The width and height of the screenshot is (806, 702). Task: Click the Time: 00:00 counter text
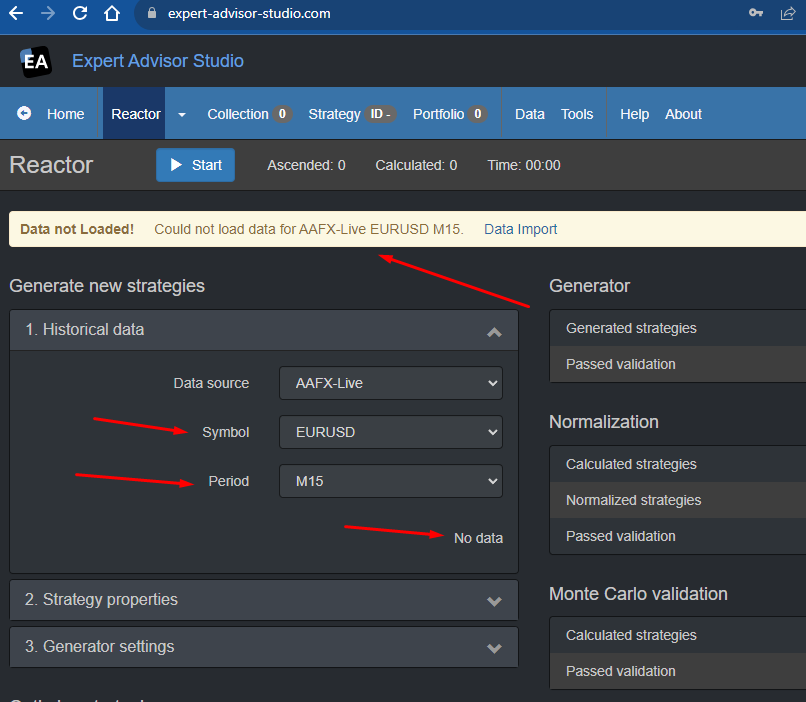point(524,165)
